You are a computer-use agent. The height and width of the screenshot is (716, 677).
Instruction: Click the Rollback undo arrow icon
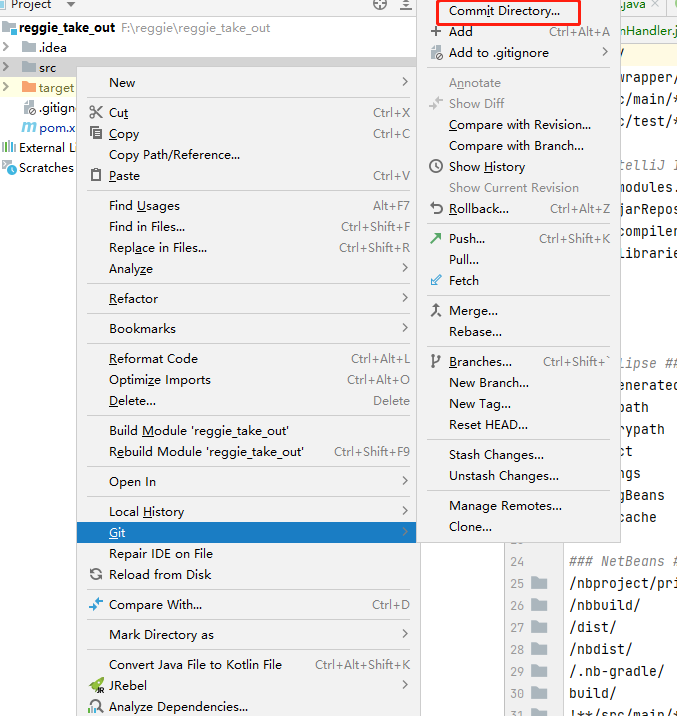tap(436, 209)
